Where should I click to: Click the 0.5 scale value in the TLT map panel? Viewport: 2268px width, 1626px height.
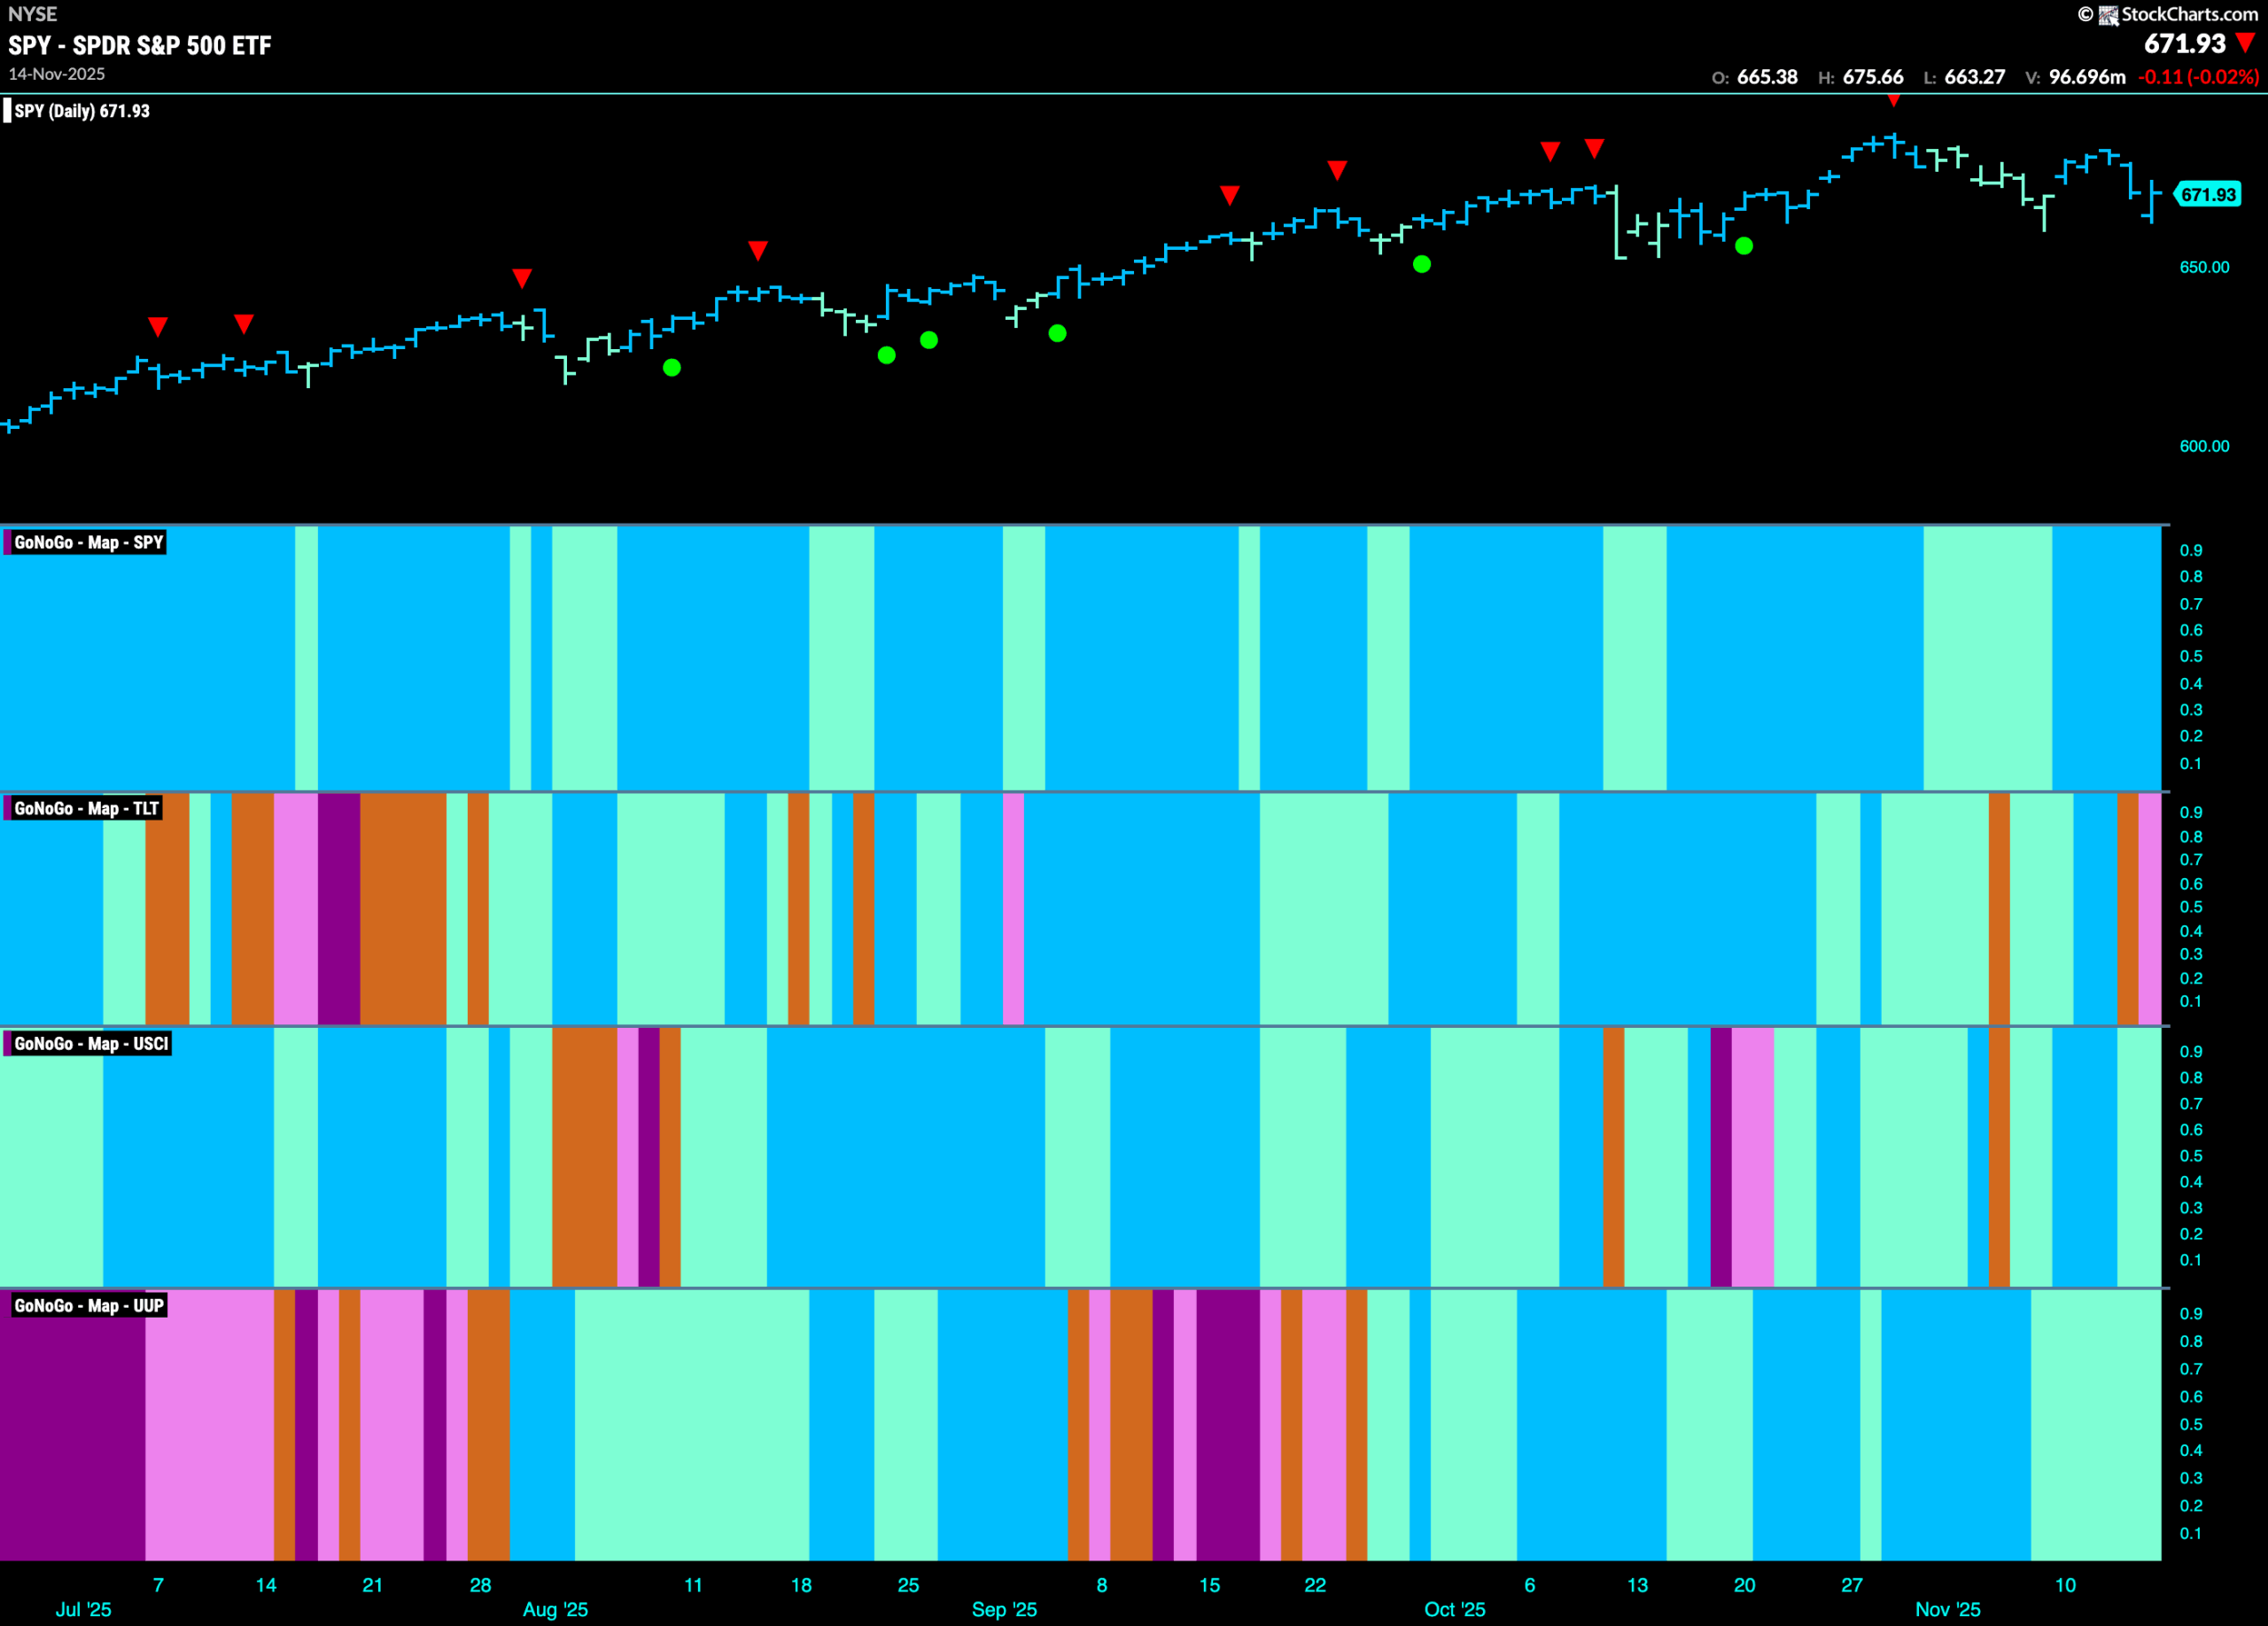click(x=2191, y=907)
